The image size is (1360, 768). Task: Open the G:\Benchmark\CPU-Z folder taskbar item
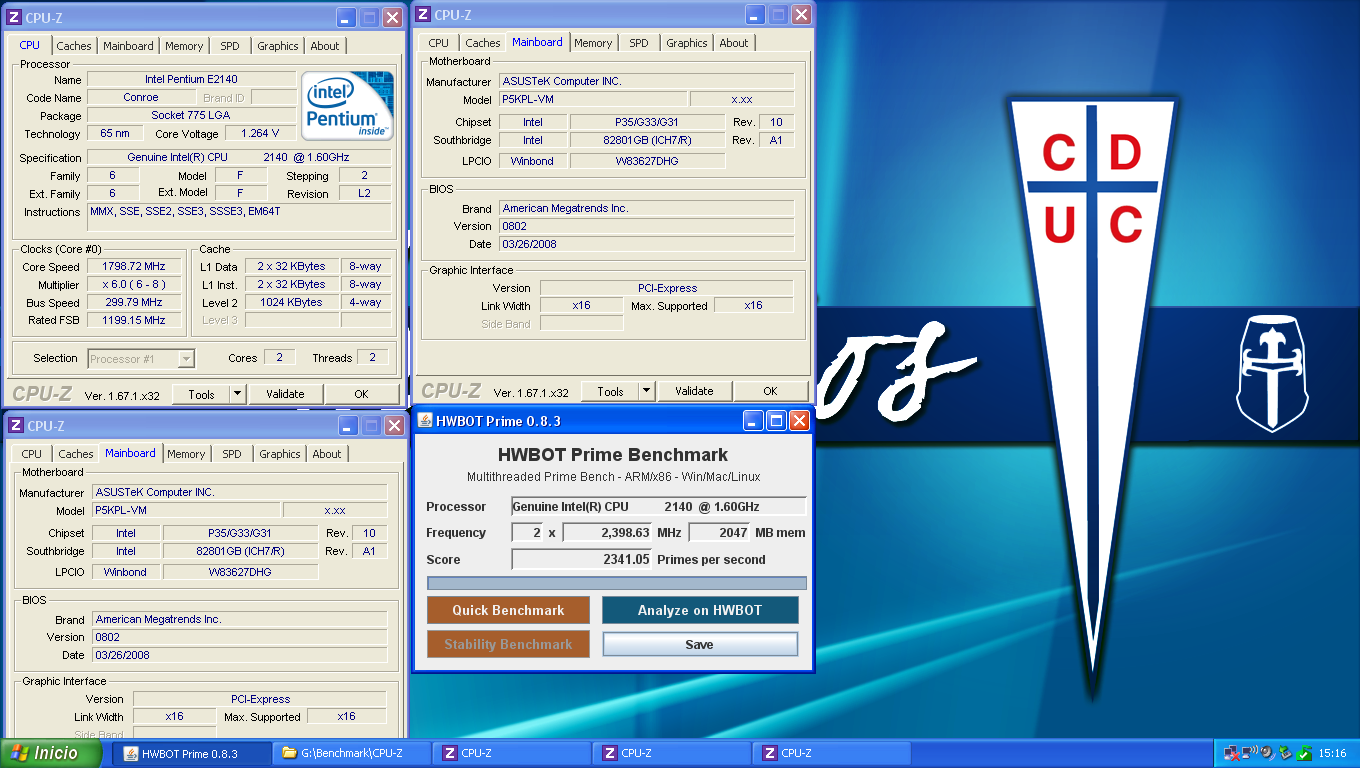352,754
